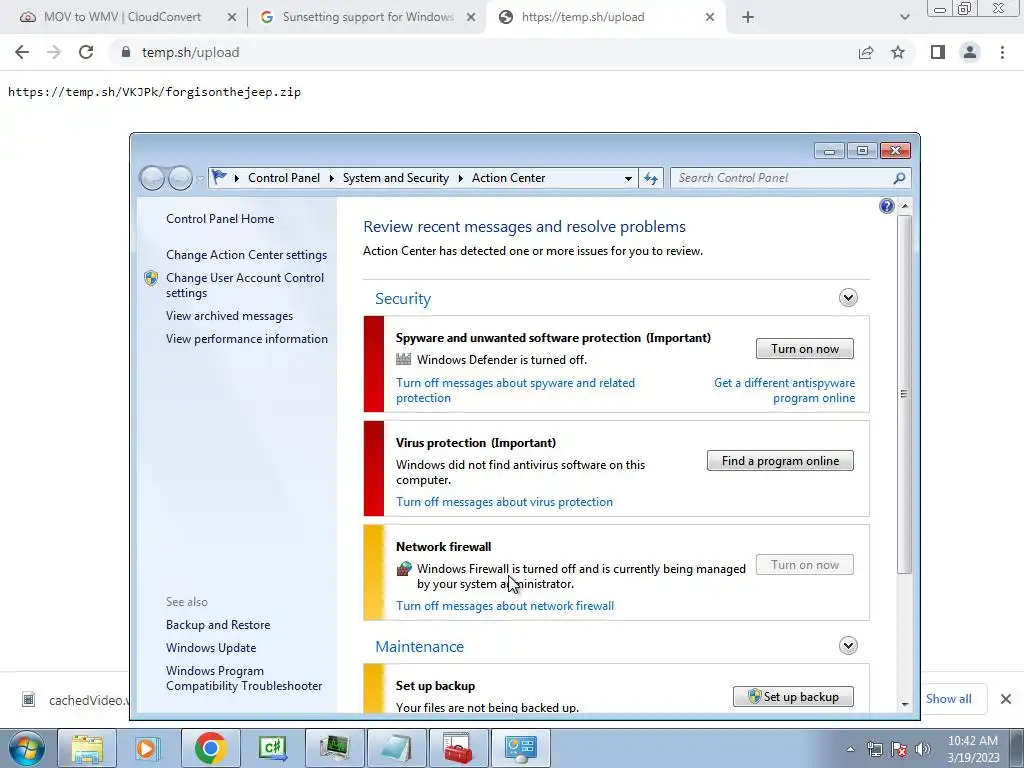The width and height of the screenshot is (1024, 768).
Task: Open Windows Update link
Action: pyautogui.click(x=211, y=647)
